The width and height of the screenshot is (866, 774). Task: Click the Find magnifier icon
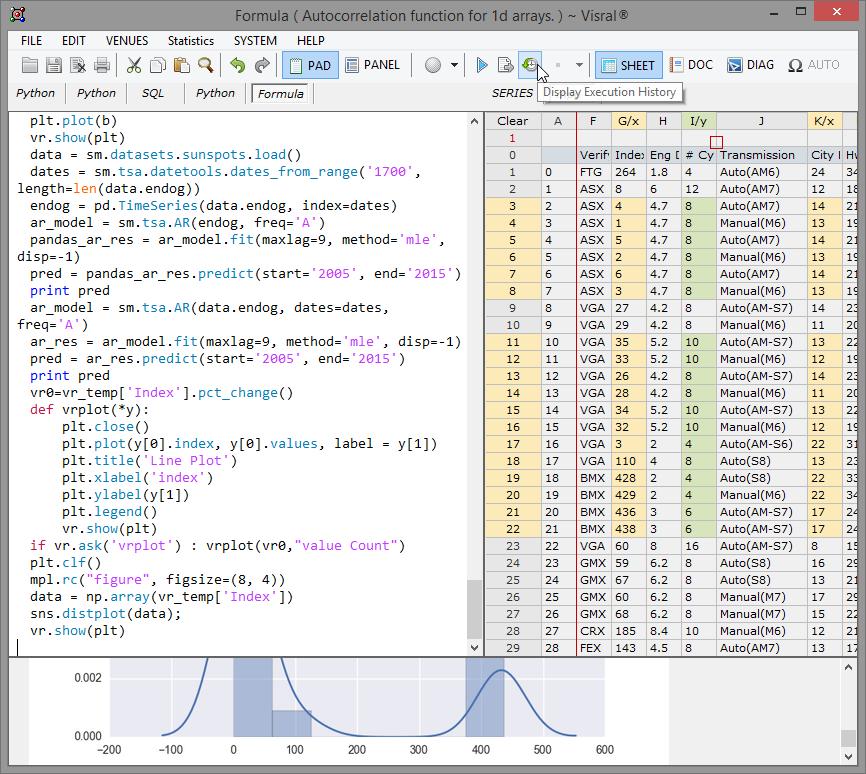tap(205, 66)
